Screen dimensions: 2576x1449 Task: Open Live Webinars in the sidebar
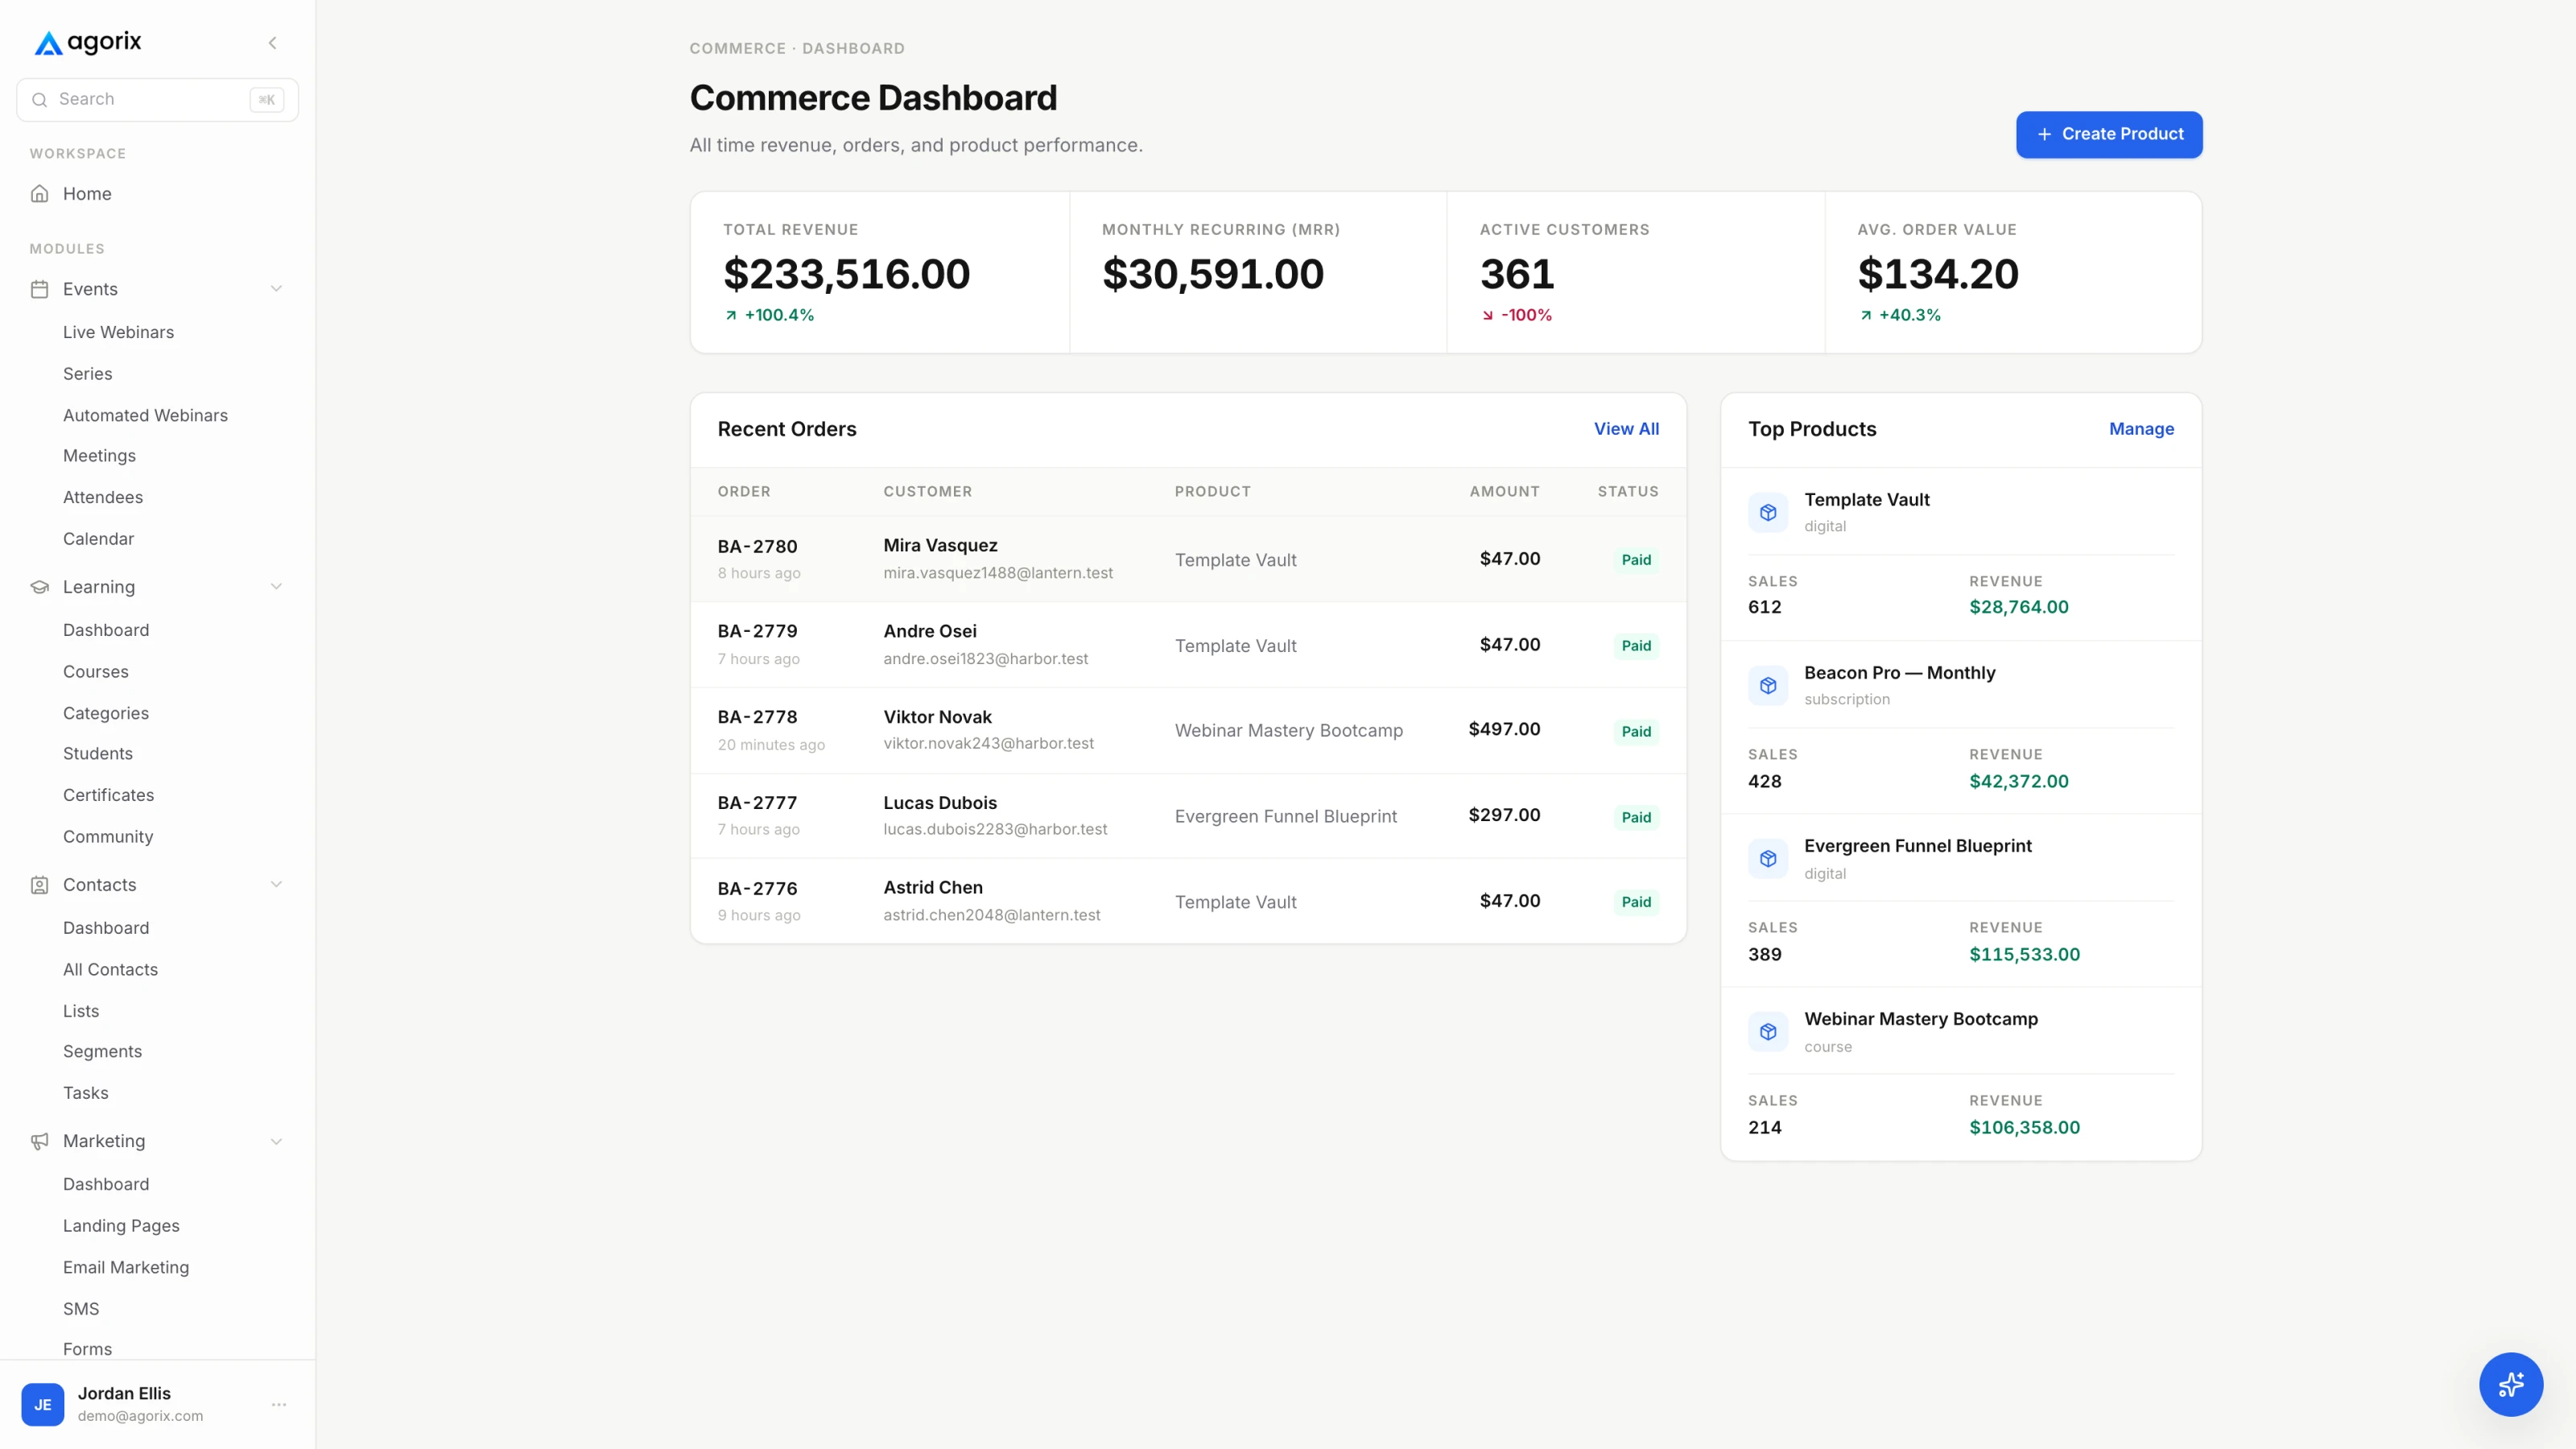[x=118, y=332]
